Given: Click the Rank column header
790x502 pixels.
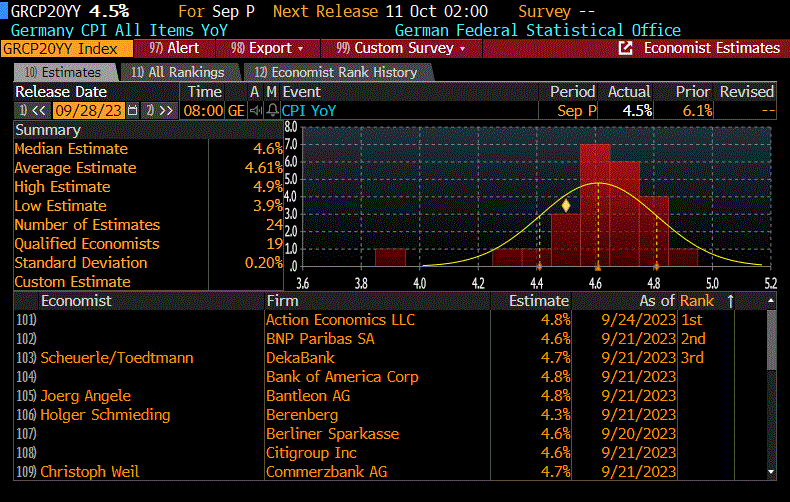Looking at the screenshot, I should coord(697,301).
